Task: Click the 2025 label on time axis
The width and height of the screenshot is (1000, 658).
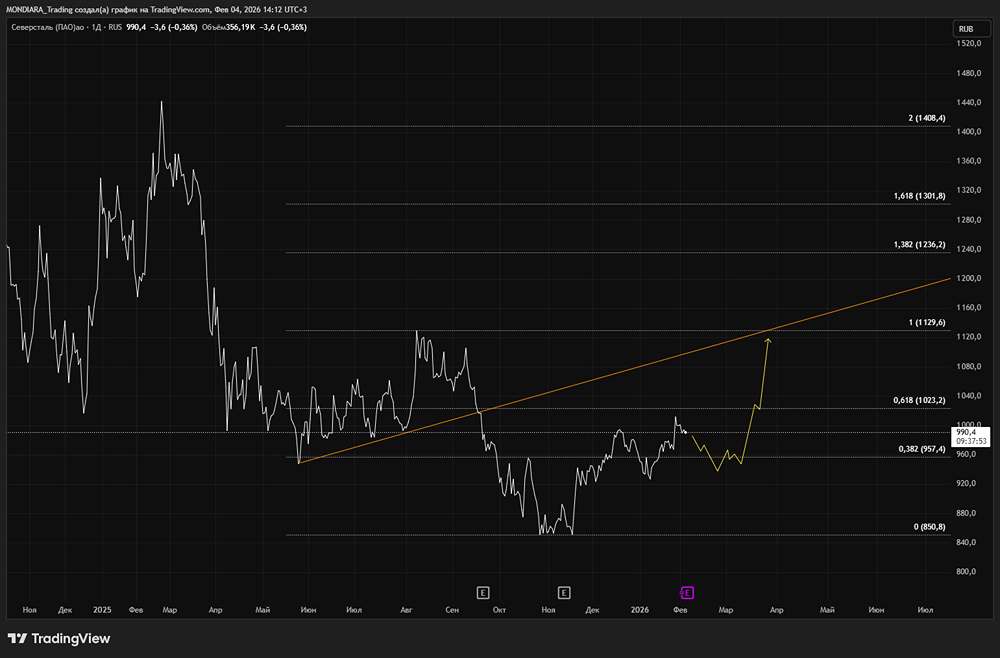Action: 102,608
